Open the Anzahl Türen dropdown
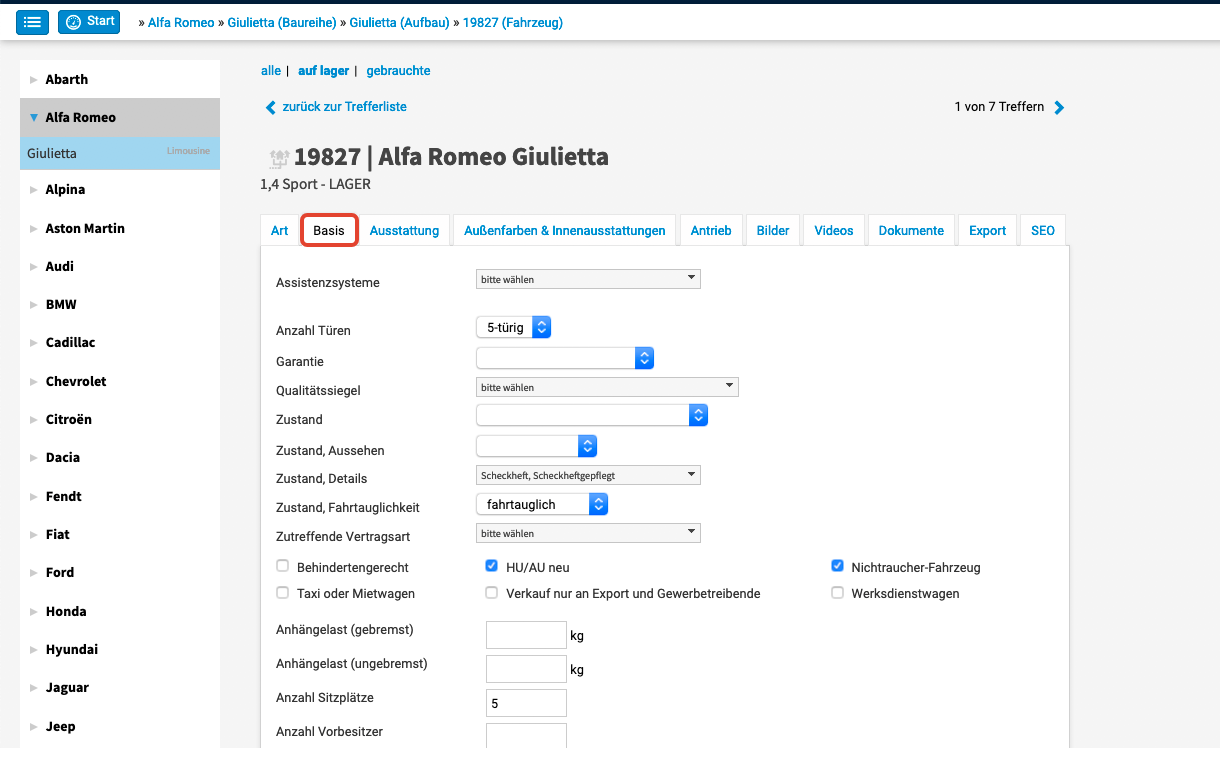1220x783 pixels. [513, 327]
